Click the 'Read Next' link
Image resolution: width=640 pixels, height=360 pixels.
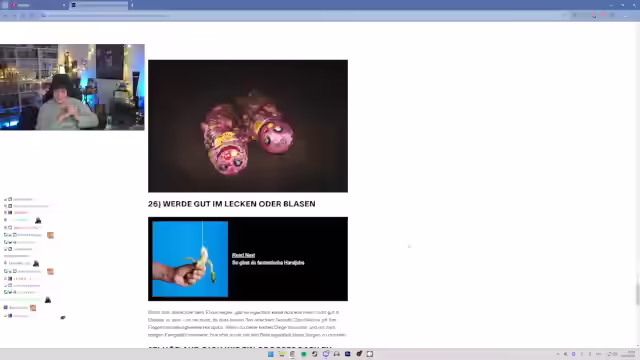243,255
